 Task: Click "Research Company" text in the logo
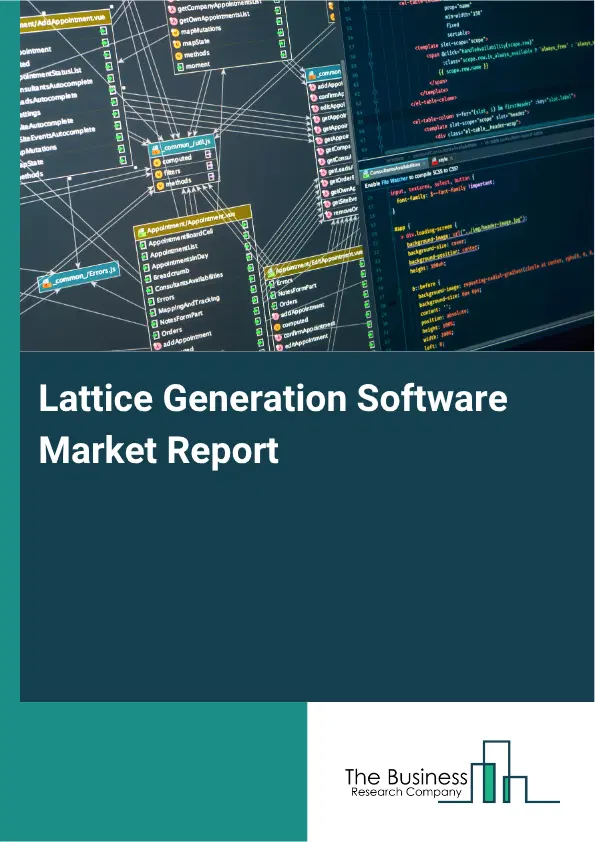(406, 792)
